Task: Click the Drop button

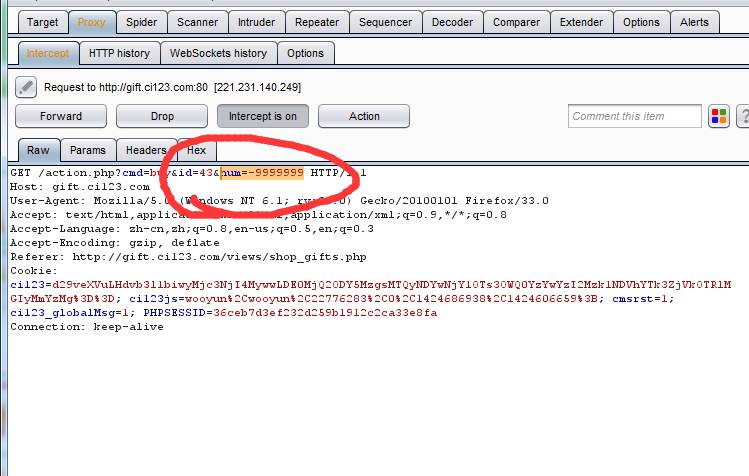Action: pyautogui.click(x=162, y=116)
